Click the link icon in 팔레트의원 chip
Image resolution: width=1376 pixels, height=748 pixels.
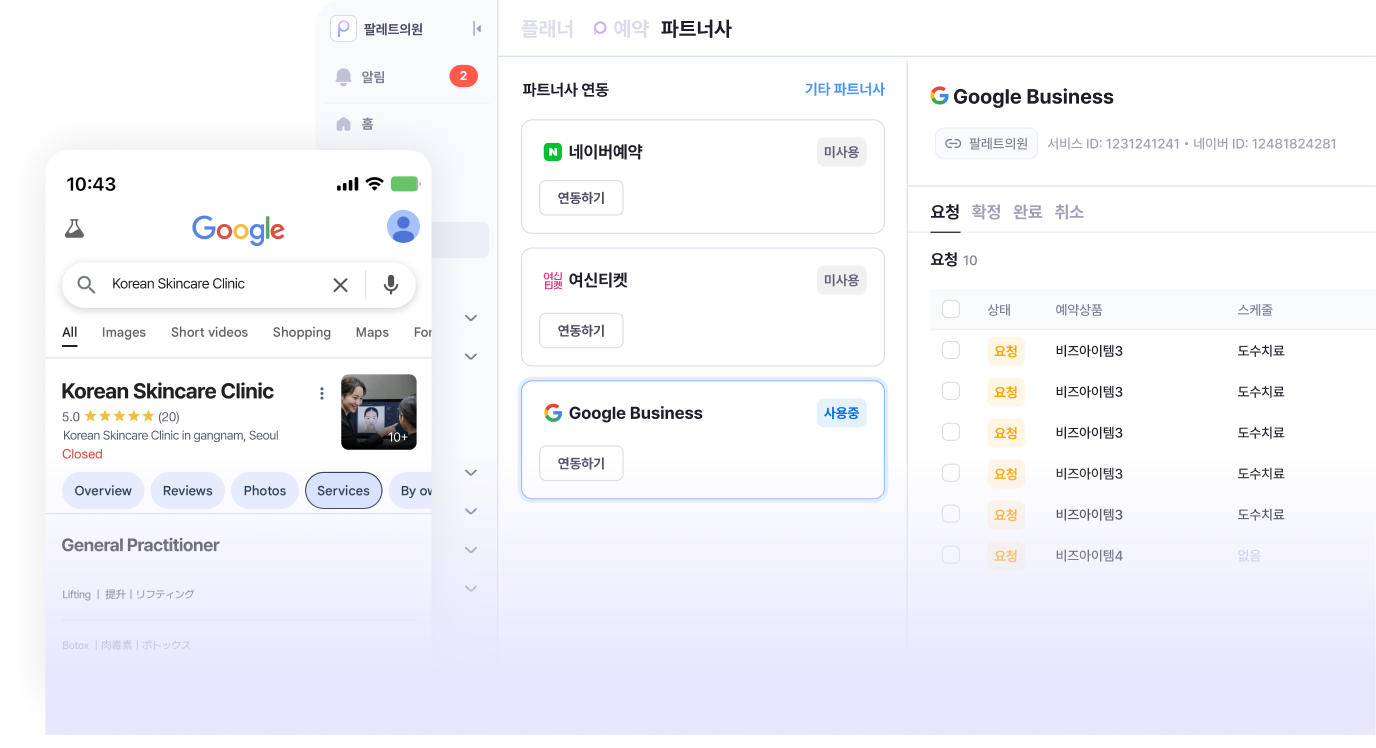point(953,144)
